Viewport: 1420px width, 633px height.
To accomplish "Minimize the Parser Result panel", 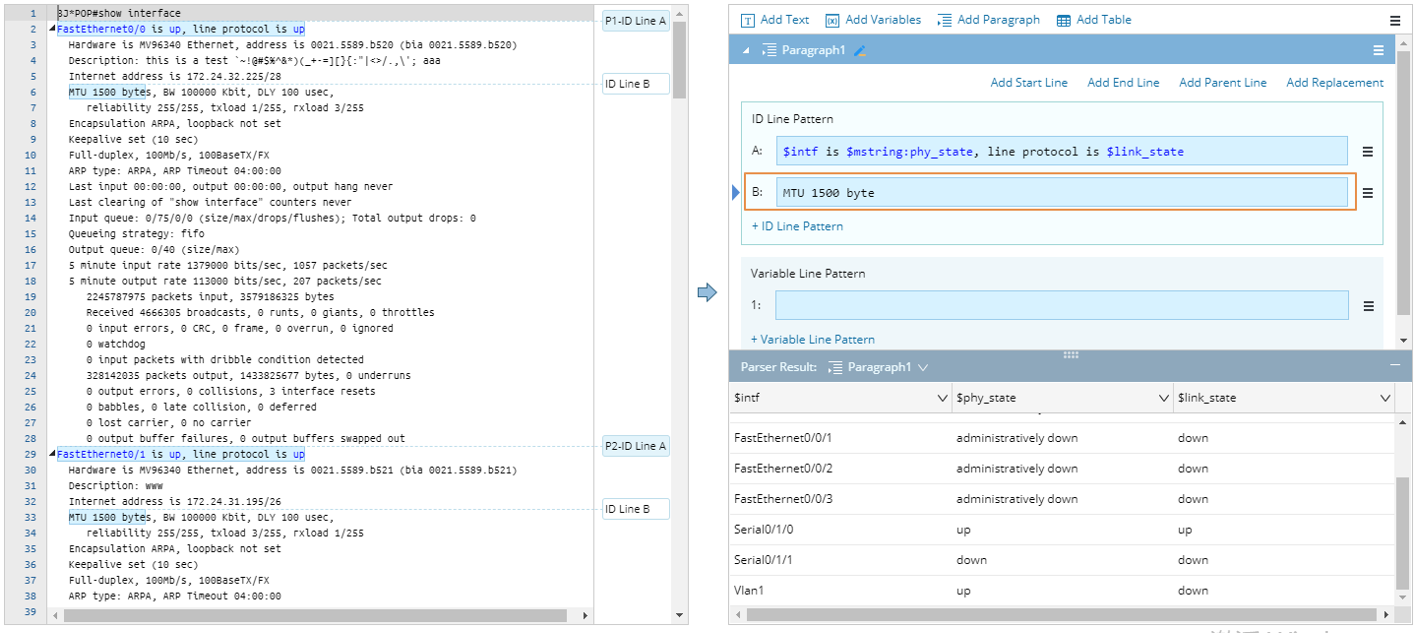I will tap(1395, 366).
